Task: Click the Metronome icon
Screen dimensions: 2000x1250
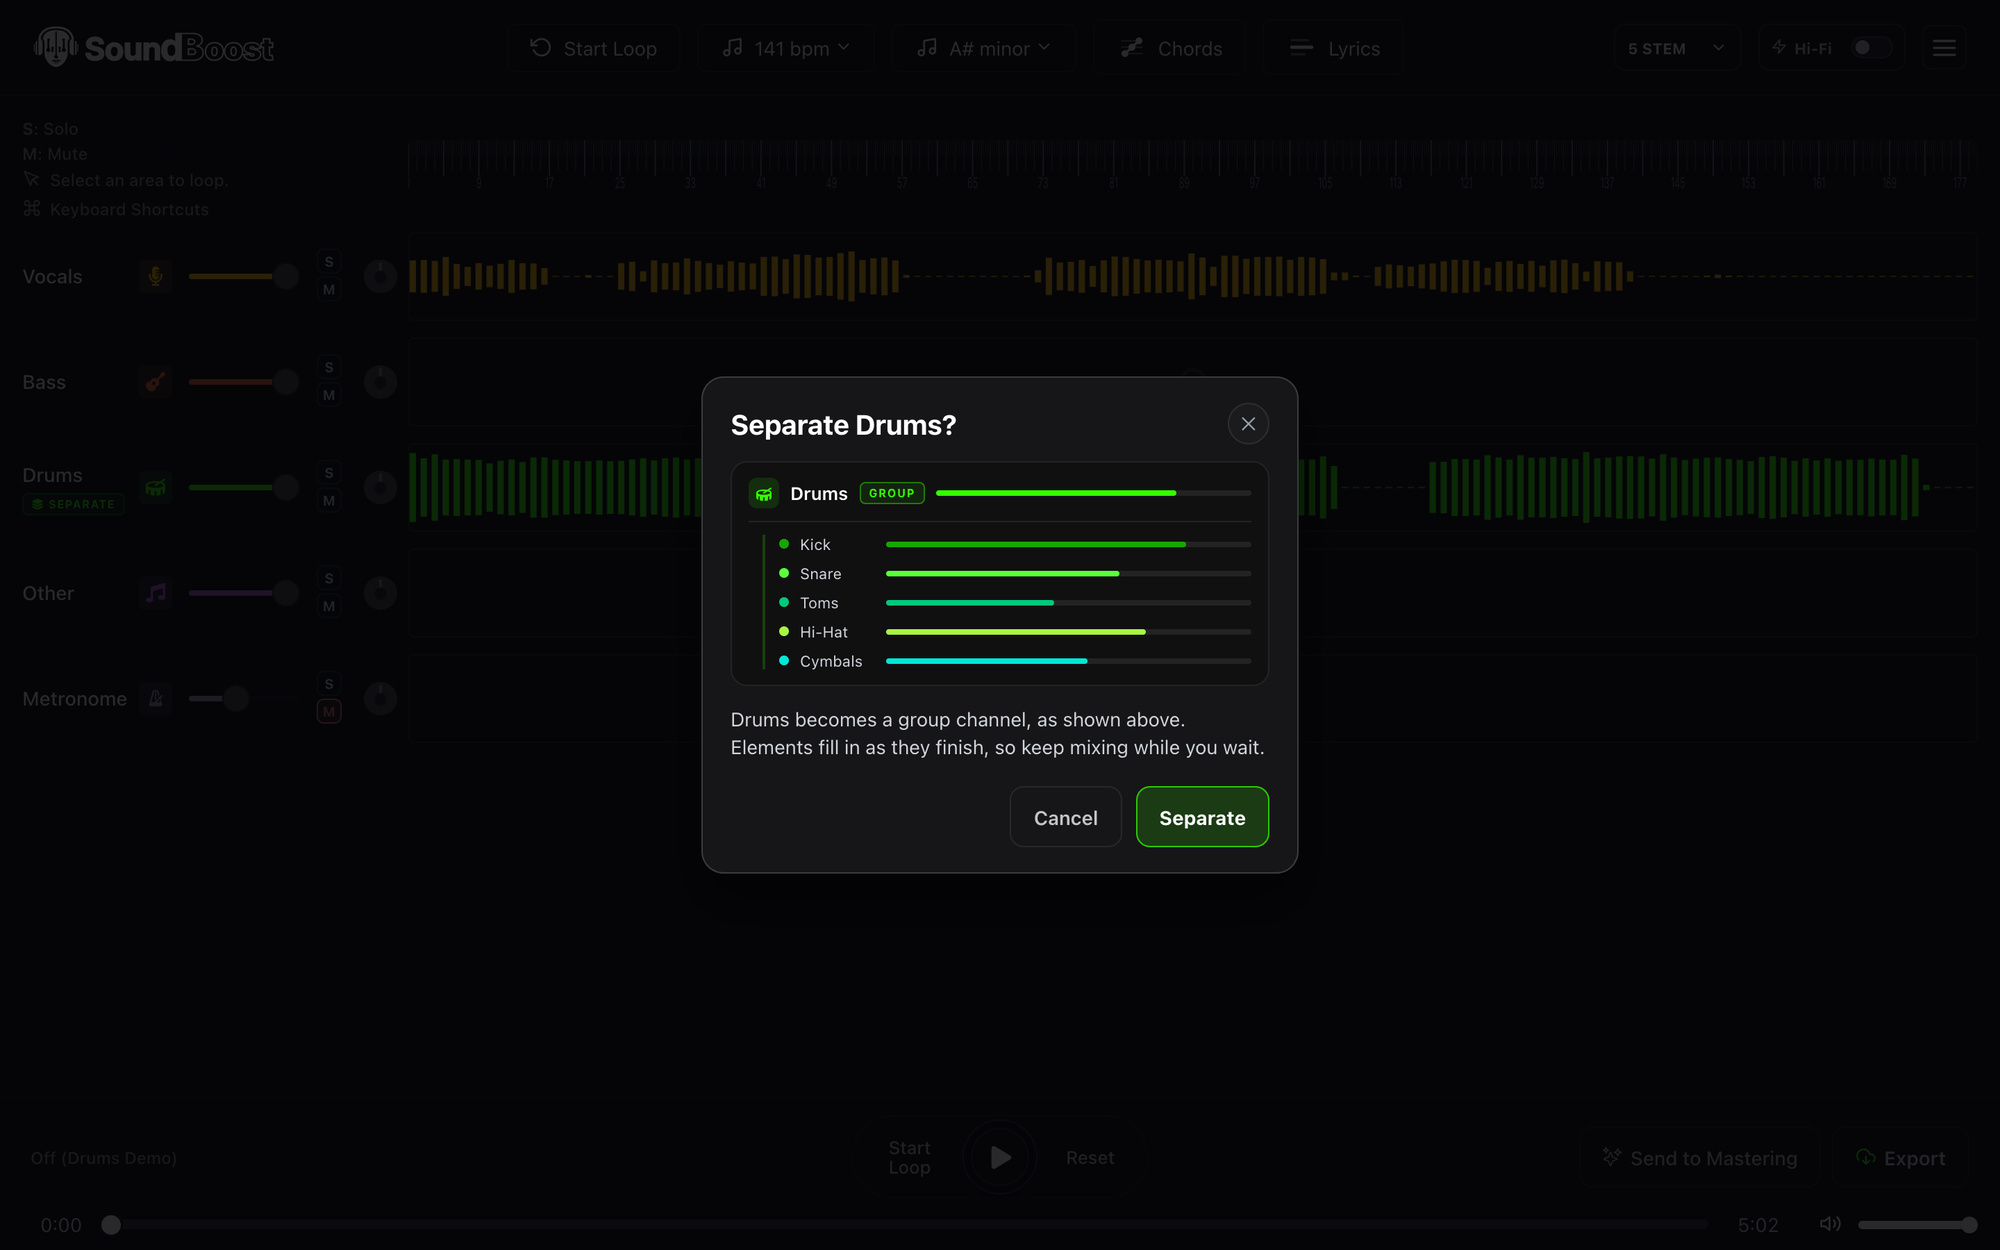Action: 155,698
